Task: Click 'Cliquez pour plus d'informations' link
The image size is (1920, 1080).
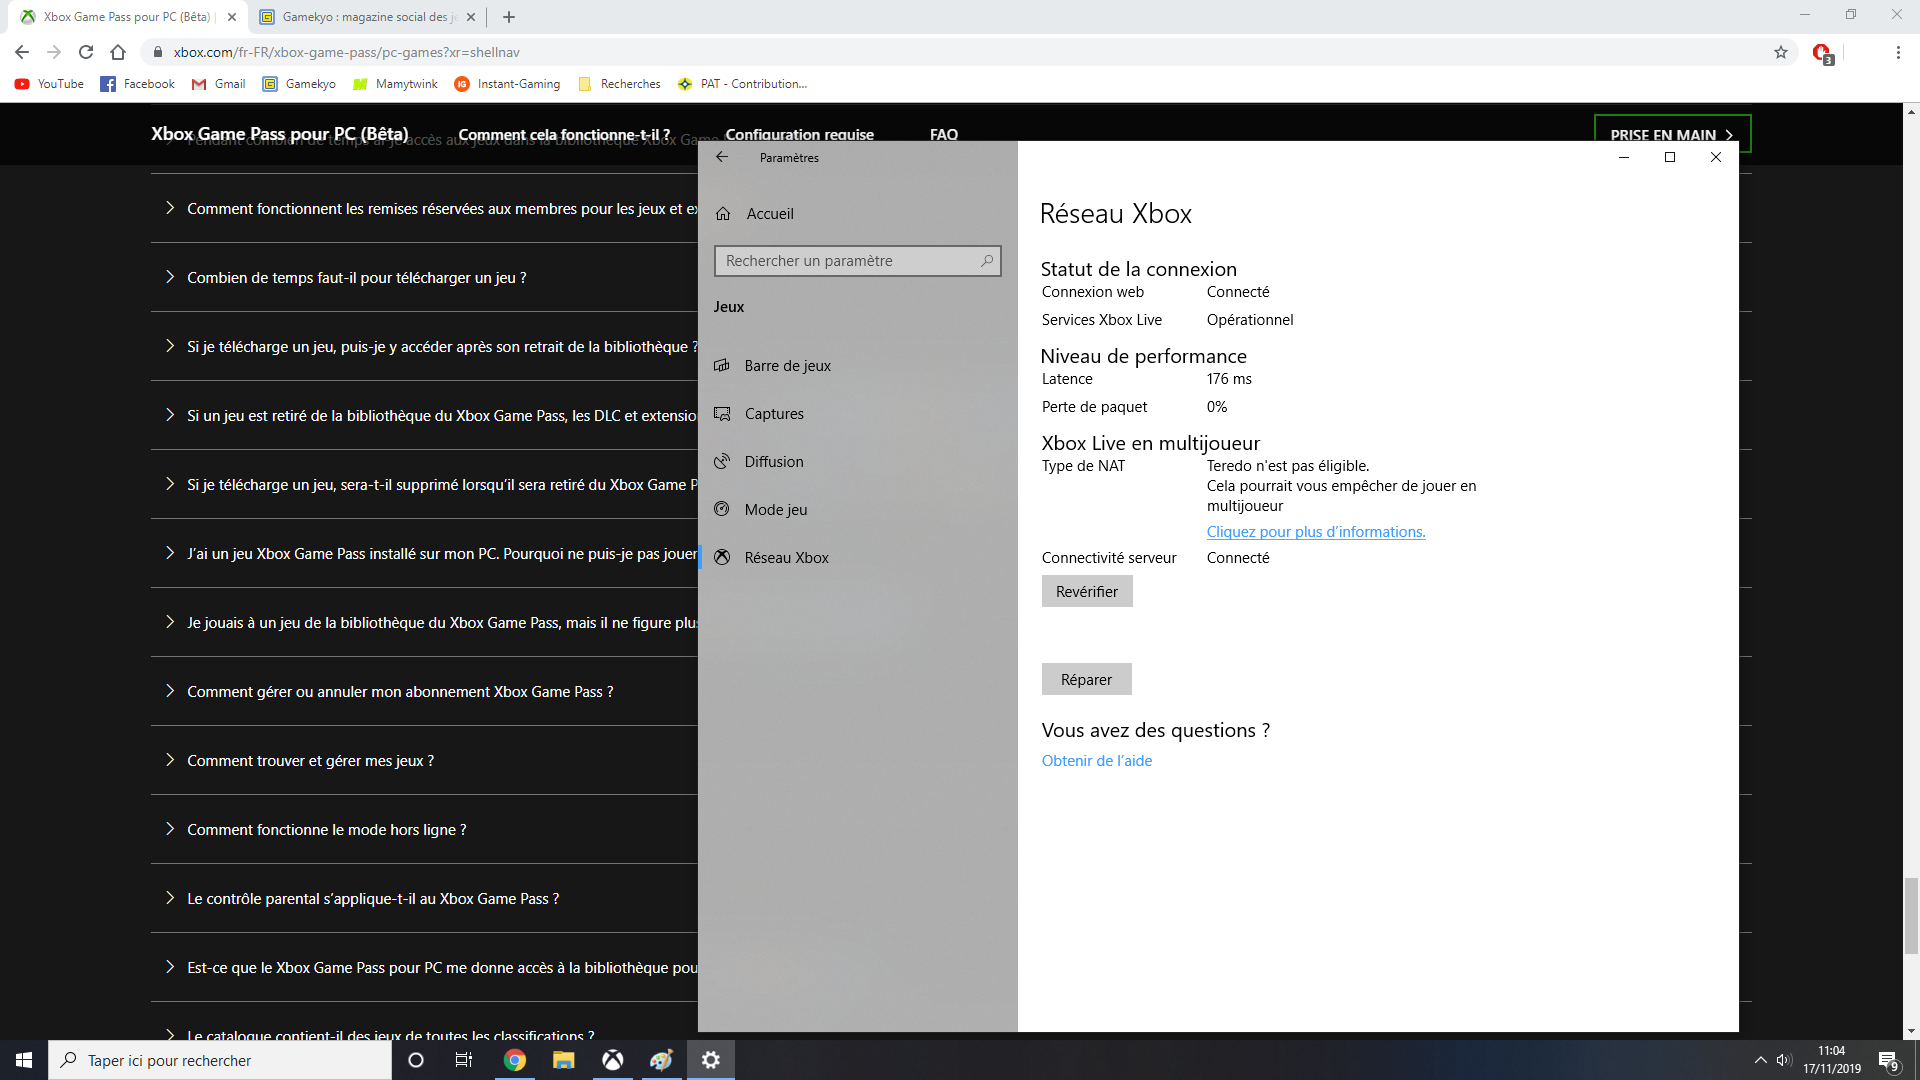Action: coord(1316,532)
